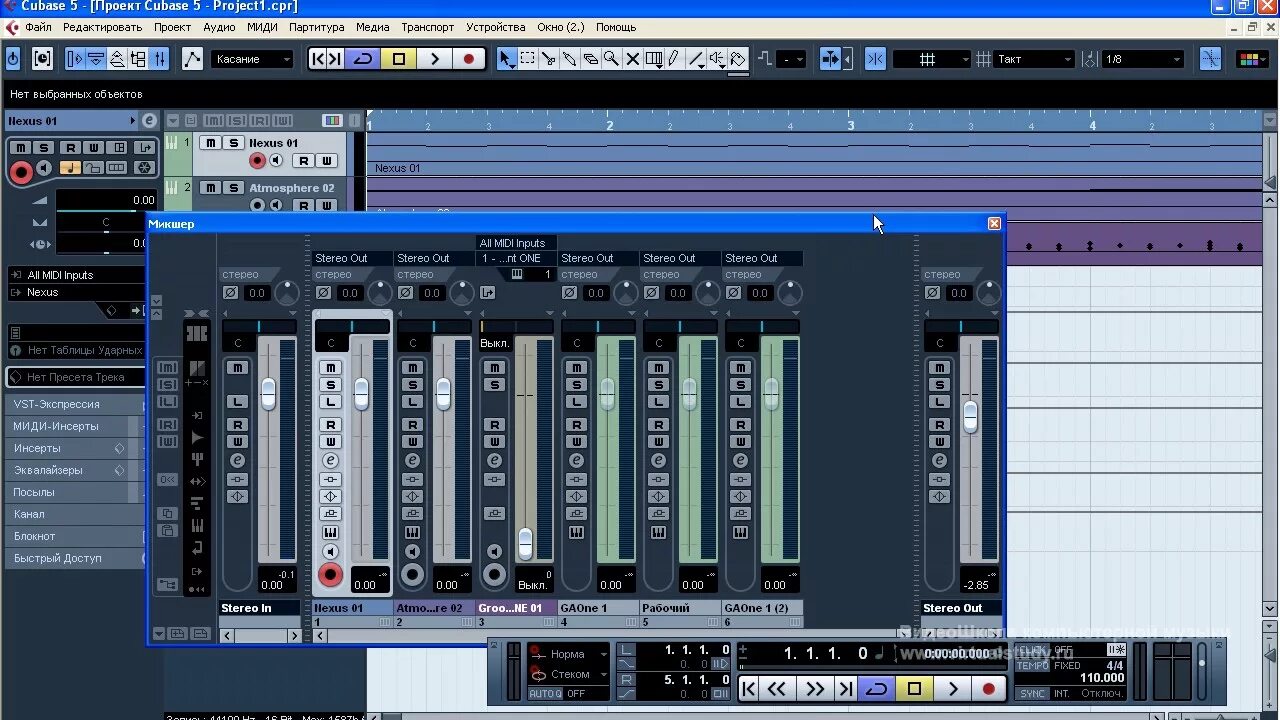Open the Такт grid type dropdown
Image resolution: width=1280 pixels, height=720 pixels.
tap(1034, 59)
